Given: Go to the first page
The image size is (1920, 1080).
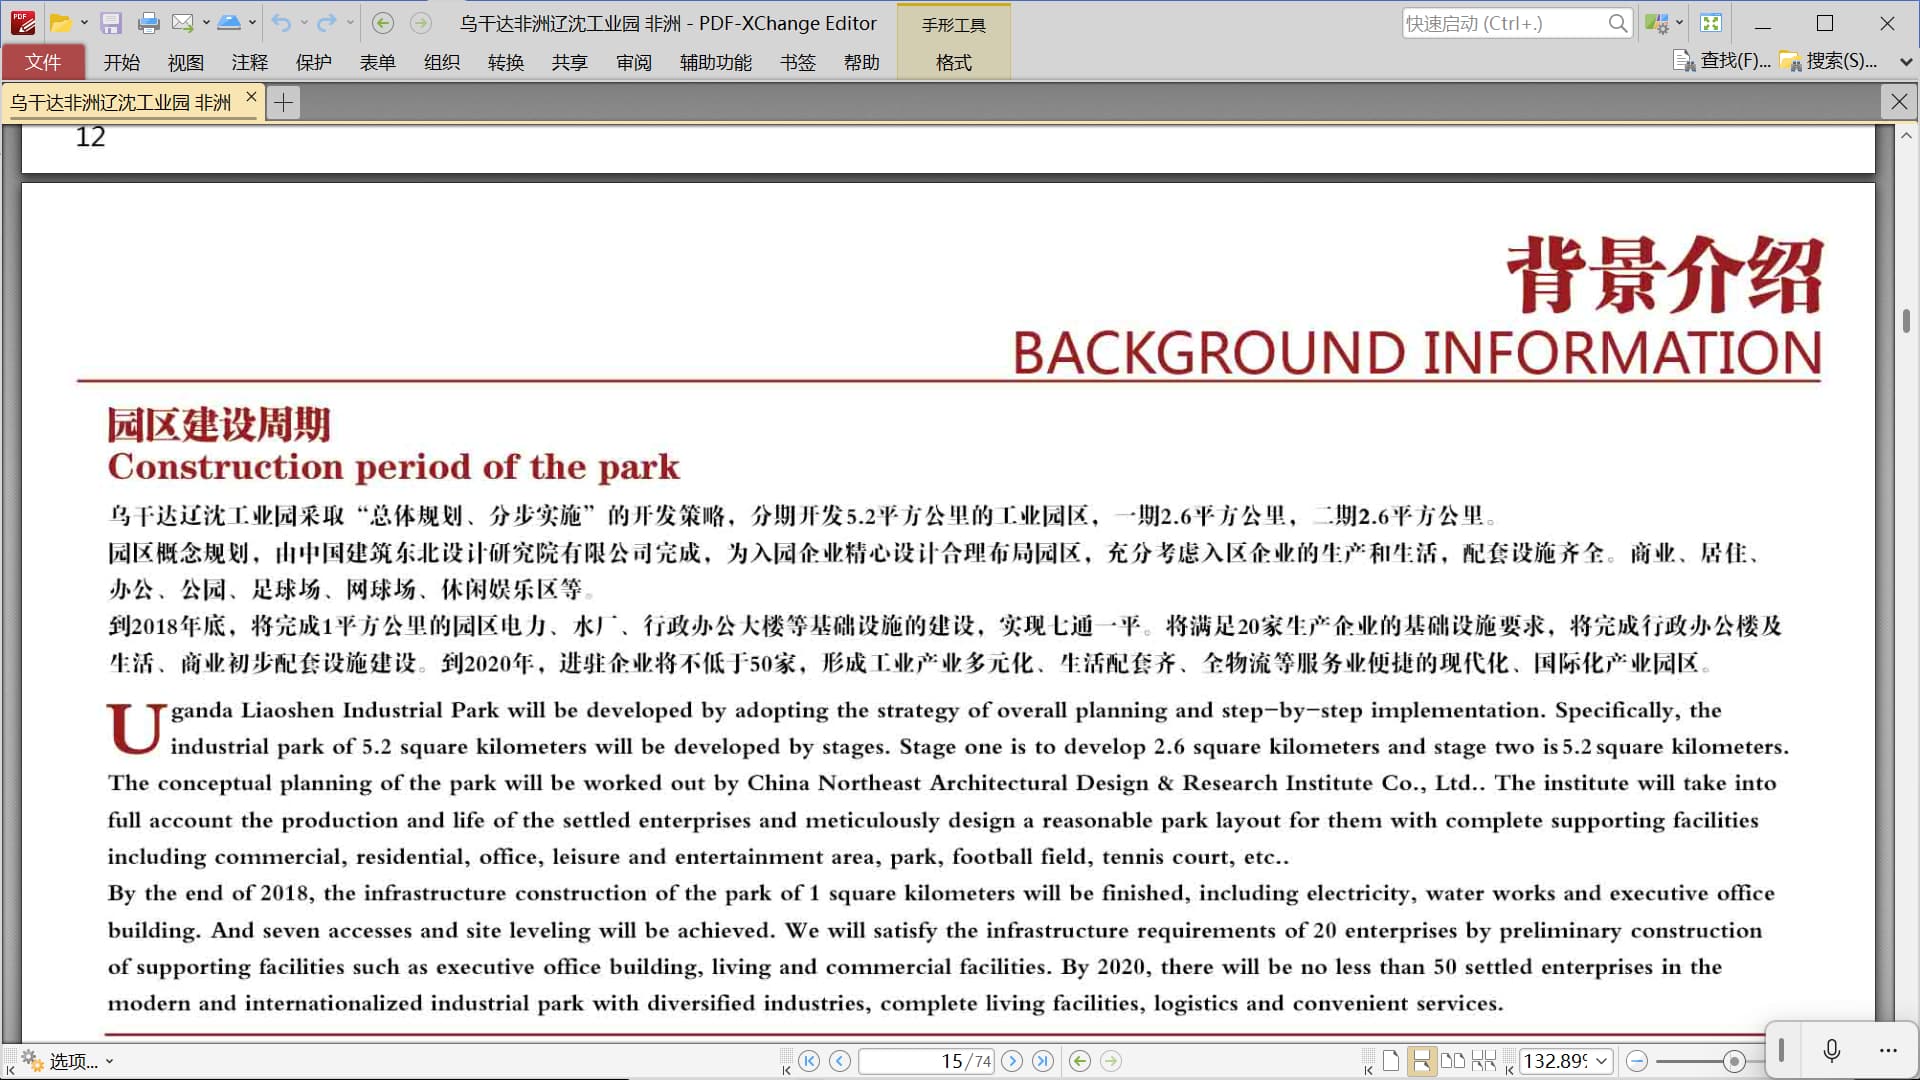Looking at the screenshot, I should (x=809, y=1061).
